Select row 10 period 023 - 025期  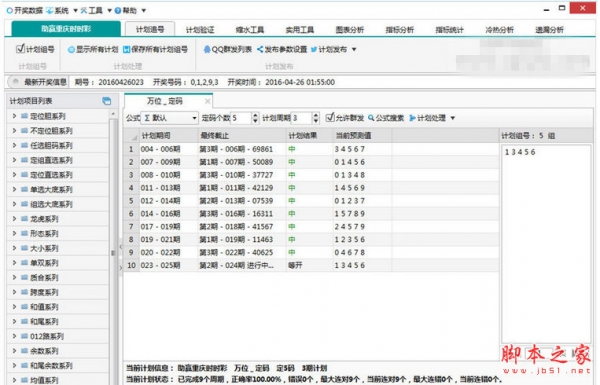(311, 265)
